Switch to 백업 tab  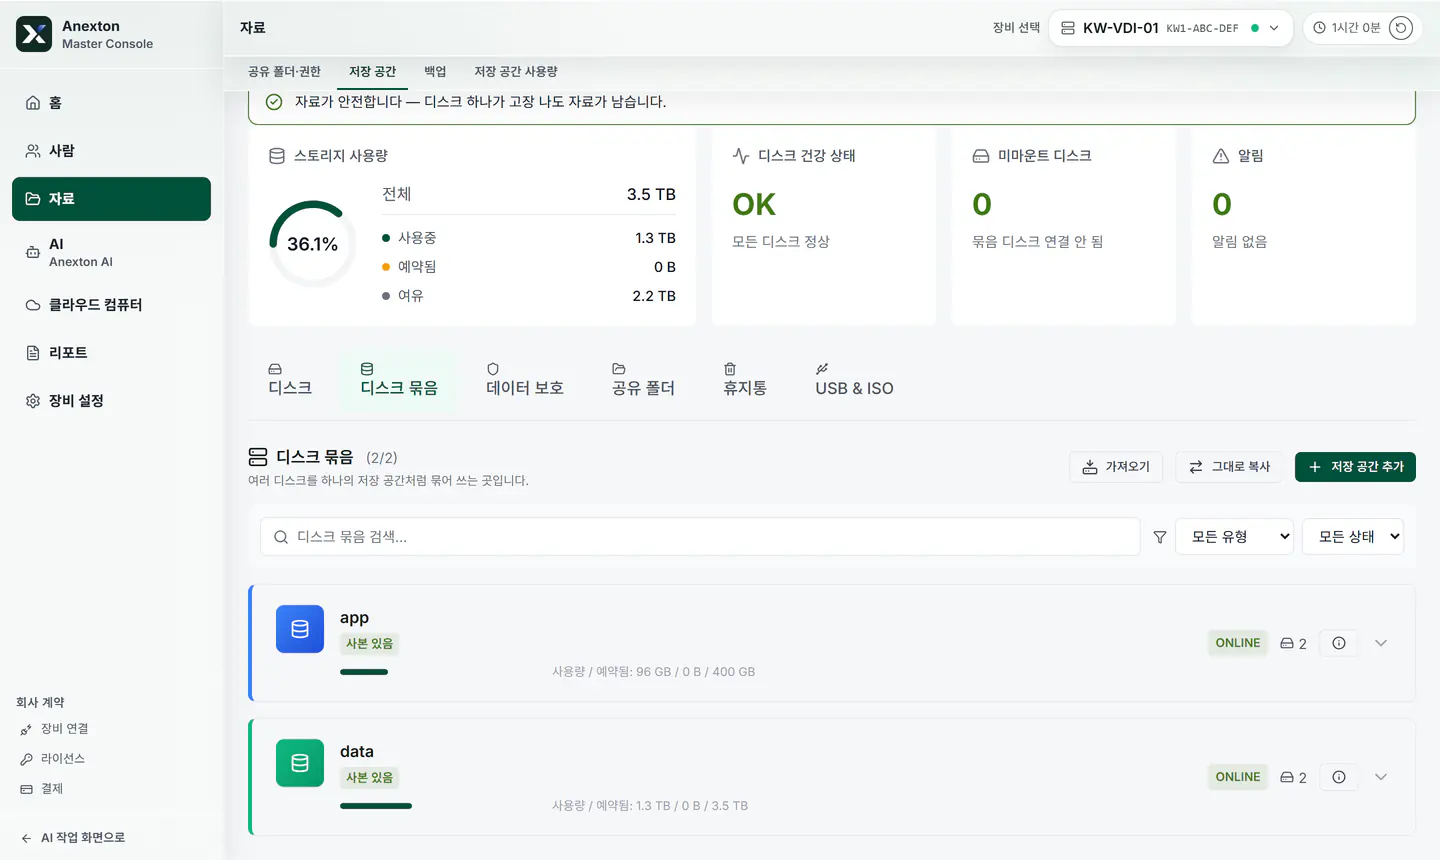435,72
